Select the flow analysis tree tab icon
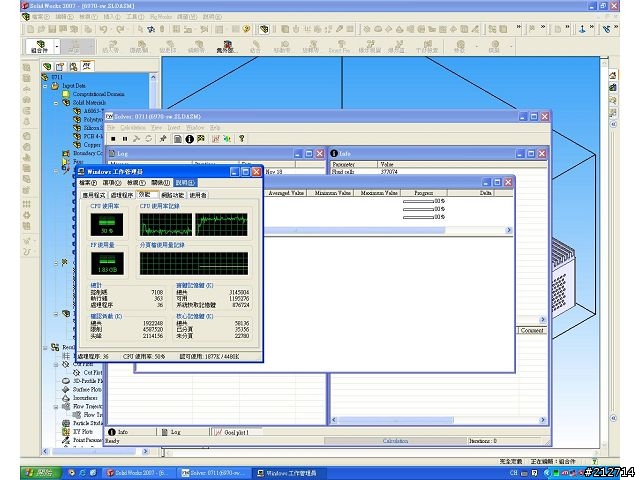 tap(87, 66)
